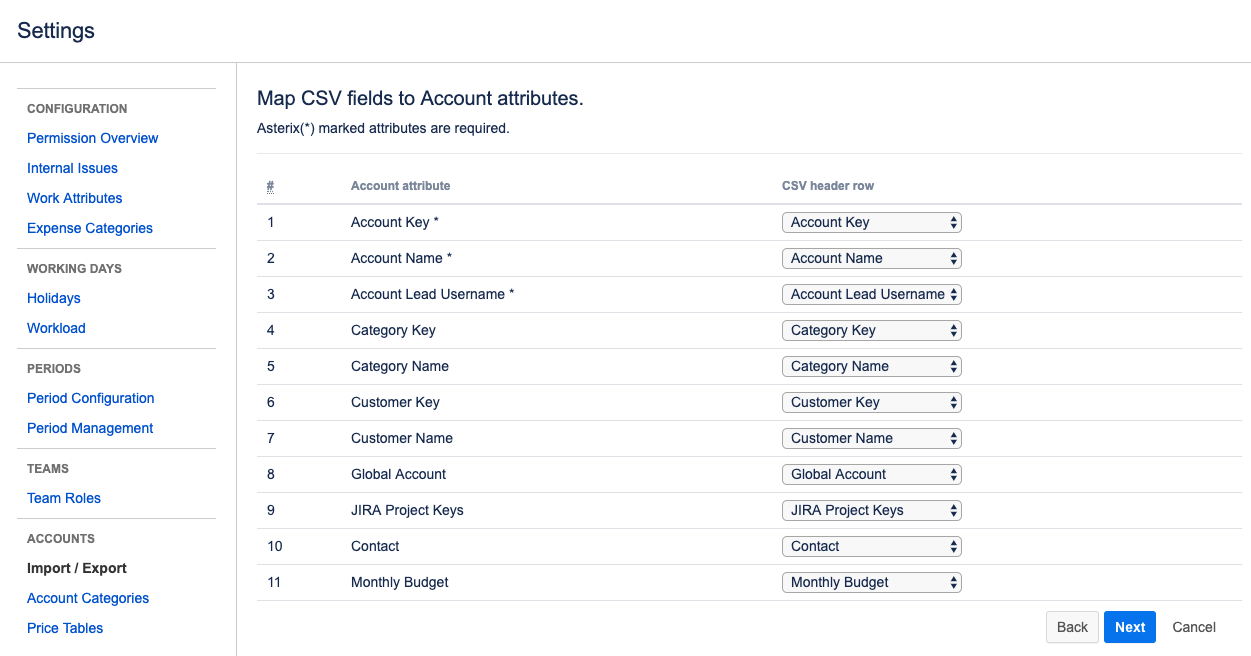Open Price Tables in Accounts section
The height and width of the screenshot is (656, 1251).
click(x=65, y=628)
